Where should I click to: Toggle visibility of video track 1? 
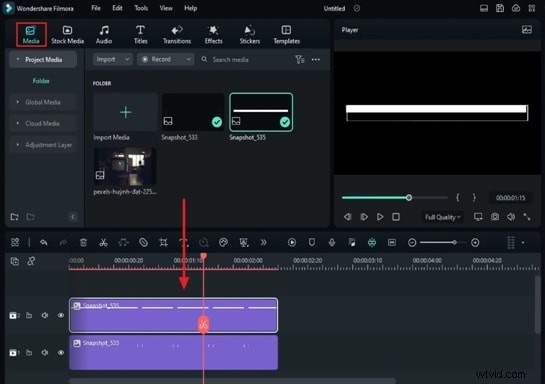coord(61,353)
